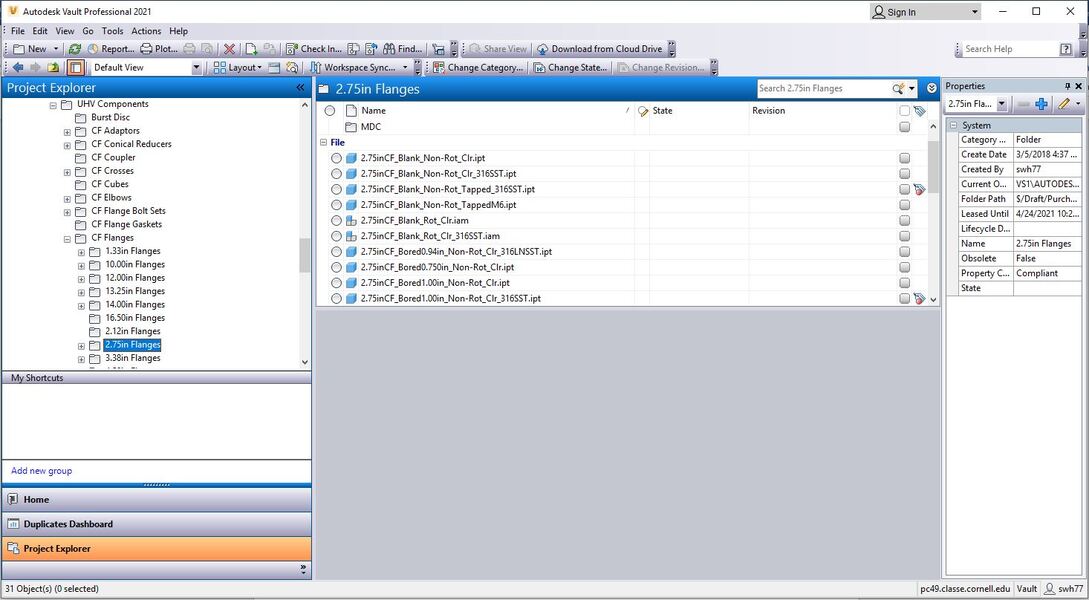Viewport: 1089px width, 600px height.
Task: Select the 3.38in Flanges tree folder
Action: point(133,358)
